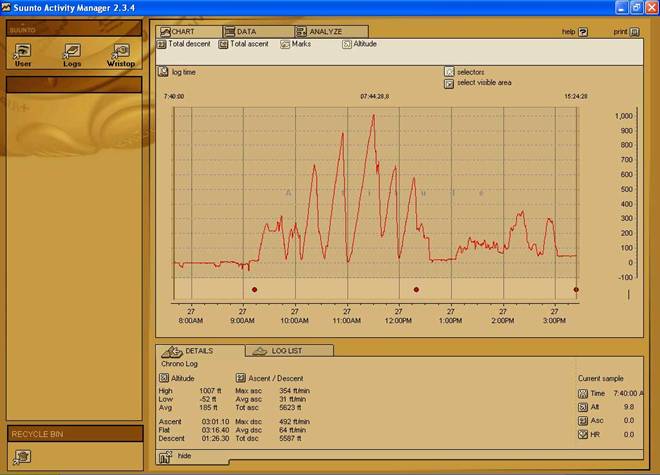Expand the select visible area option
This screenshot has width=660, height=475.
point(449,83)
